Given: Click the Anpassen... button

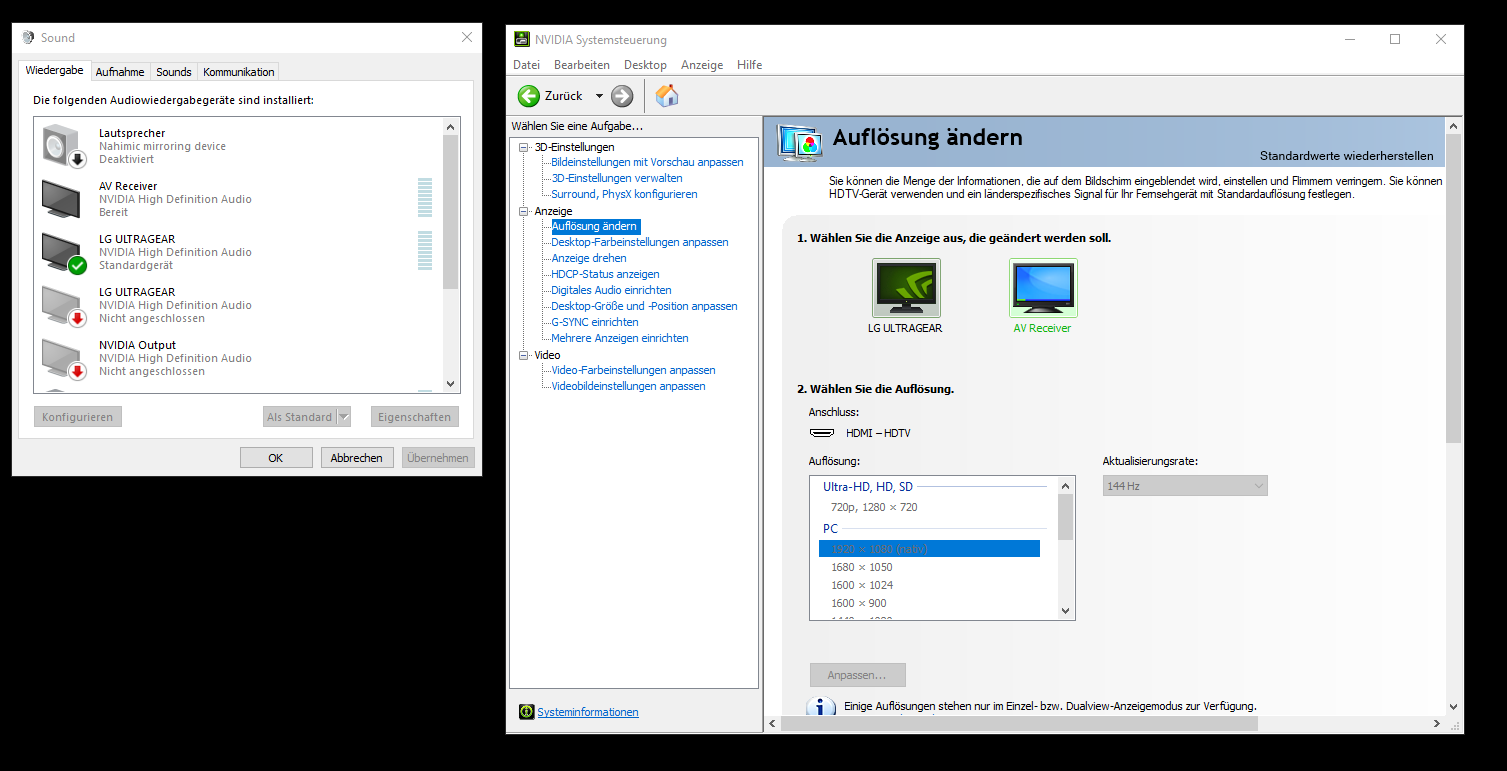Looking at the screenshot, I should pos(858,675).
